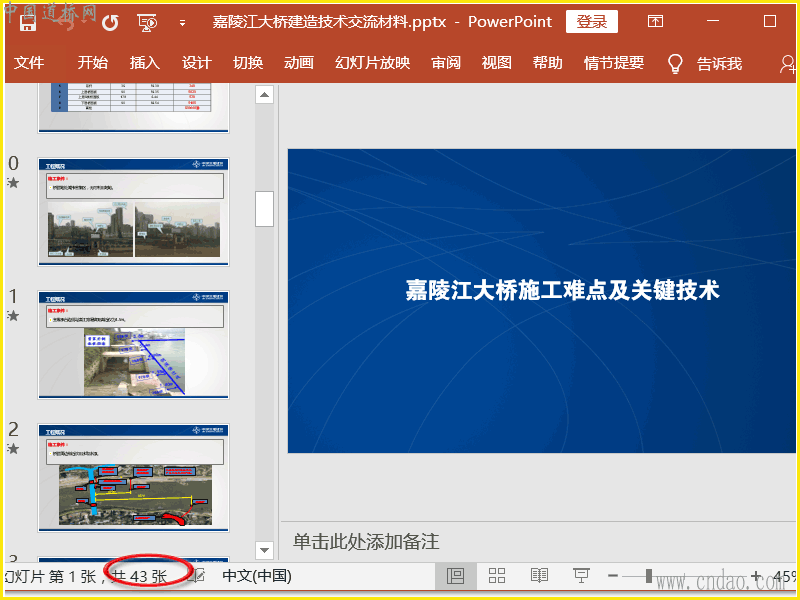Open the 幻灯片放映 tab
Viewport: 800px width, 600px height.
372,63
